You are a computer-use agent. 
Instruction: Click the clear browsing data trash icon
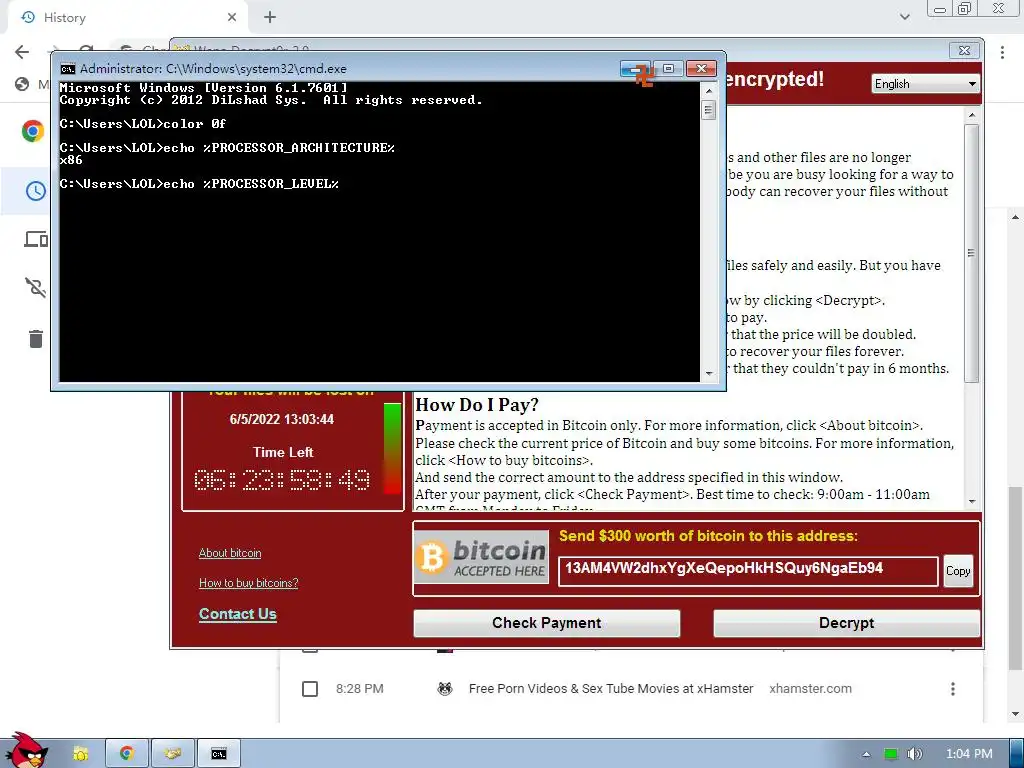point(35,339)
